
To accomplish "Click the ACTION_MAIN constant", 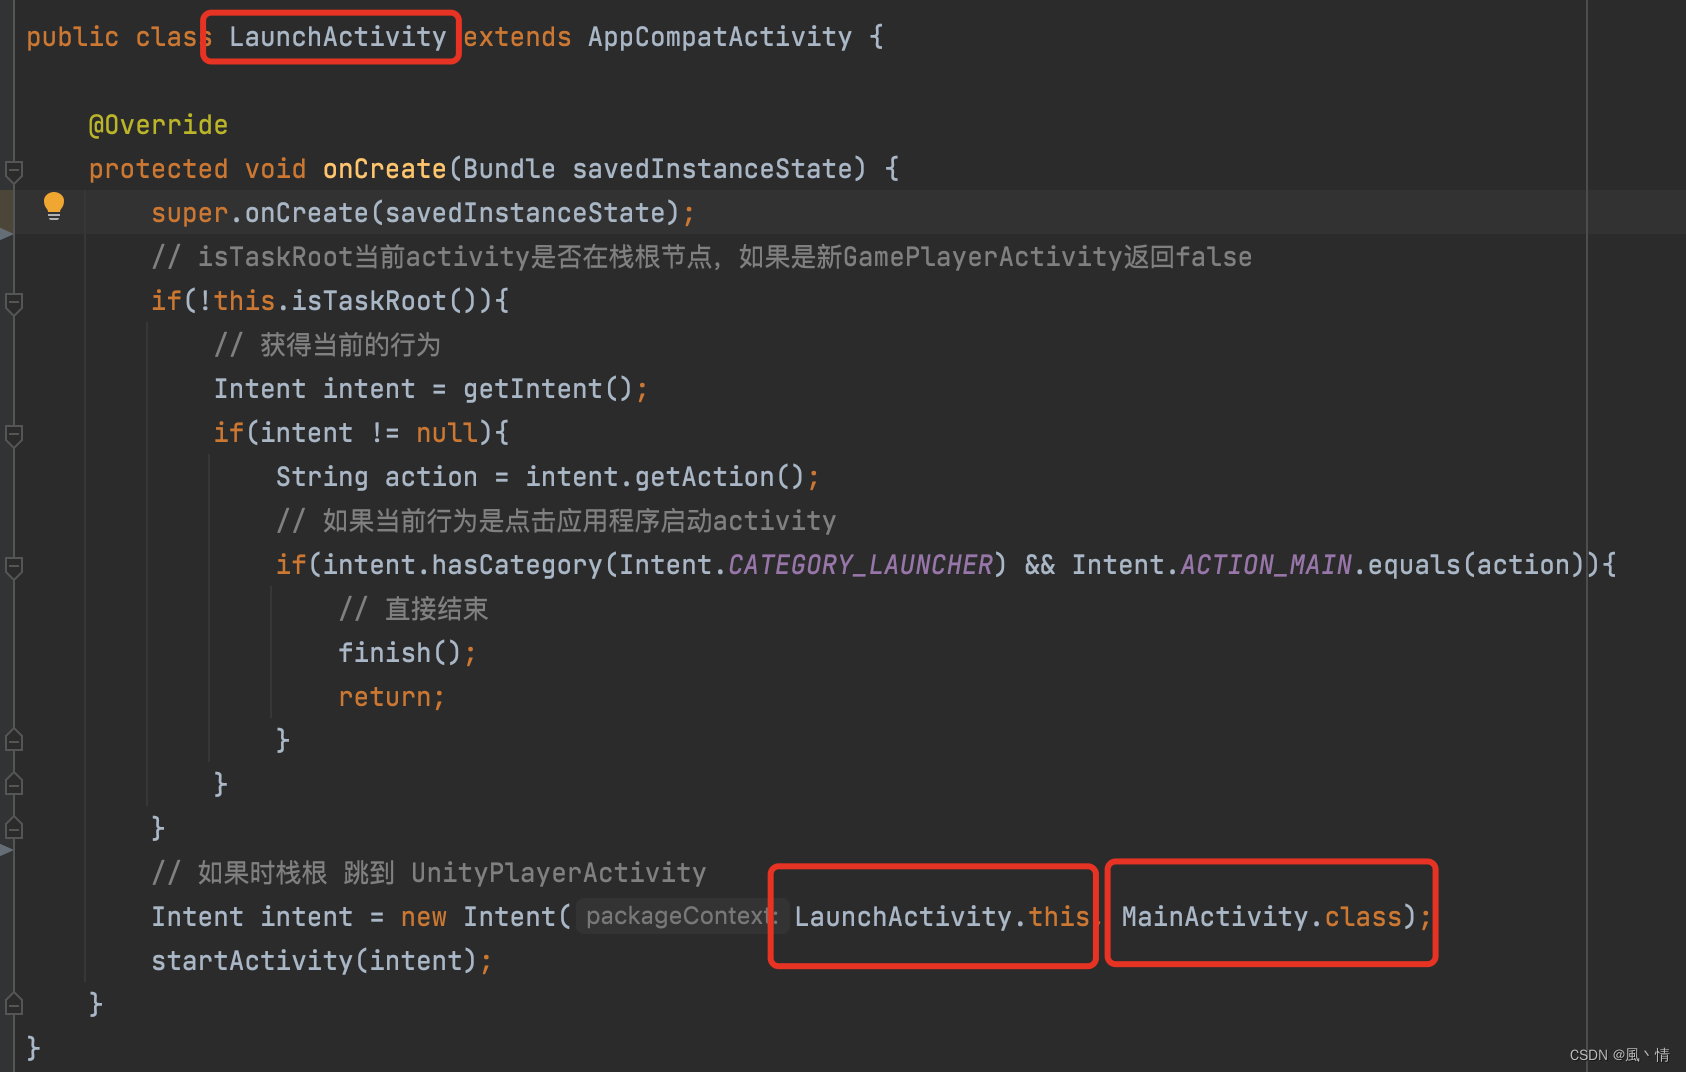I will [x=1266, y=565].
